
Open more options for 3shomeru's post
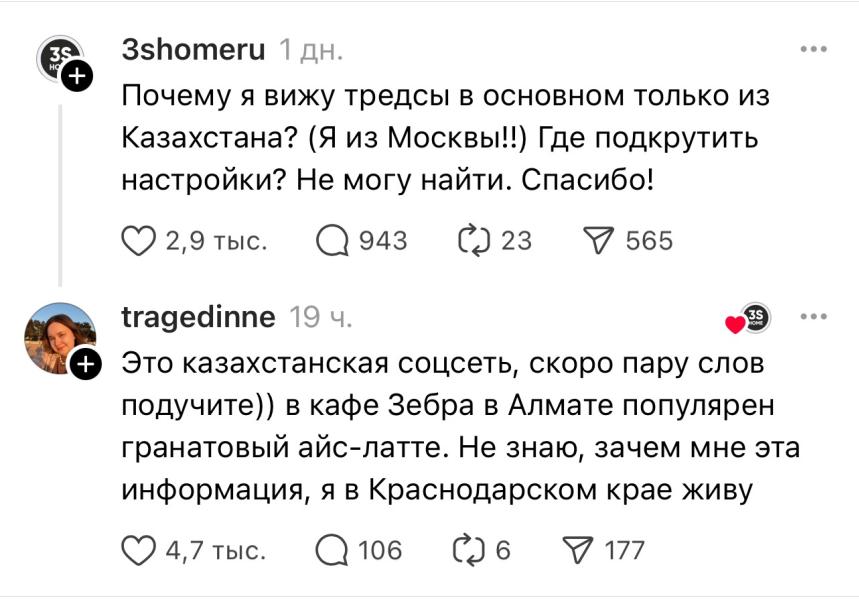tap(814, 49)
